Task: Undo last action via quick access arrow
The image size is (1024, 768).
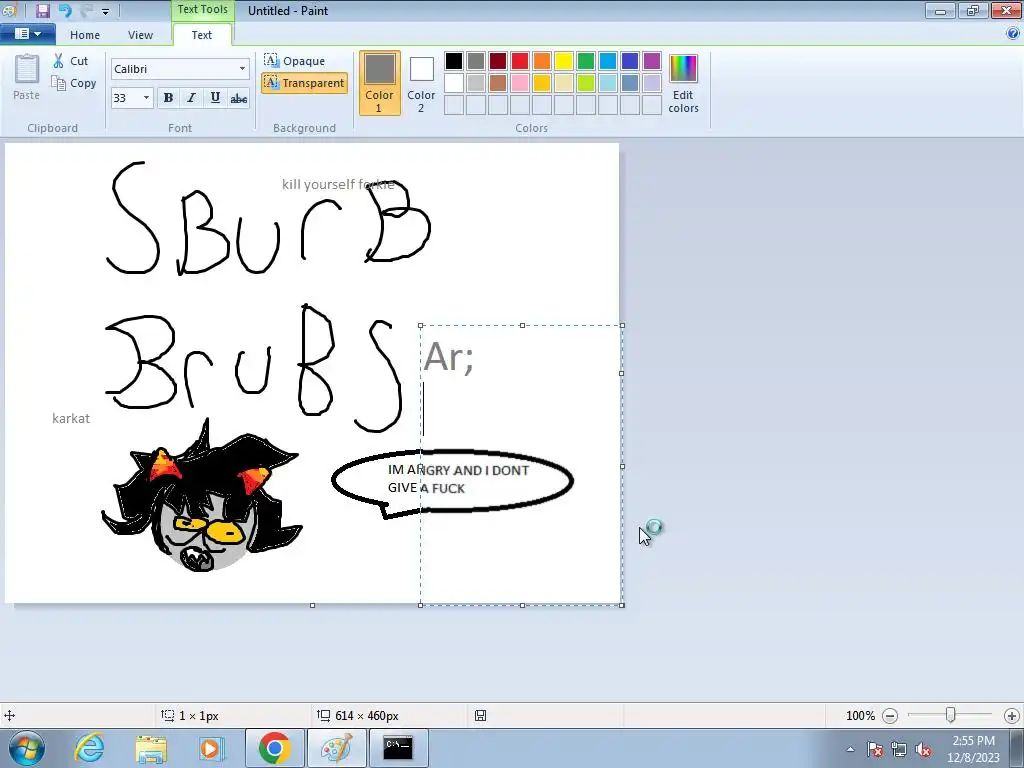Action: click(x=65, y=10)
